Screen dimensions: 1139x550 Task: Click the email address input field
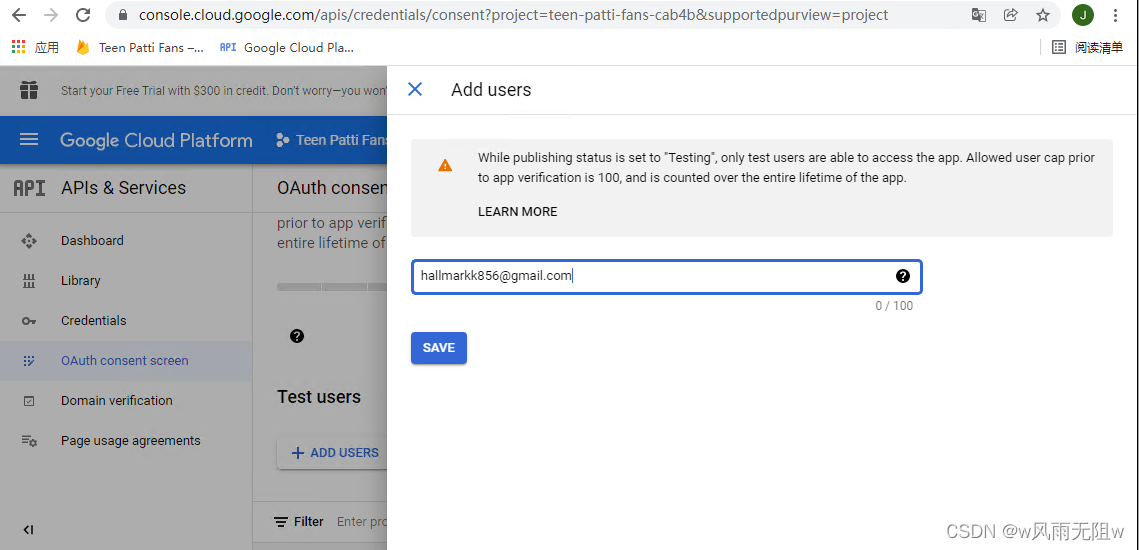(x=650, y=277)
